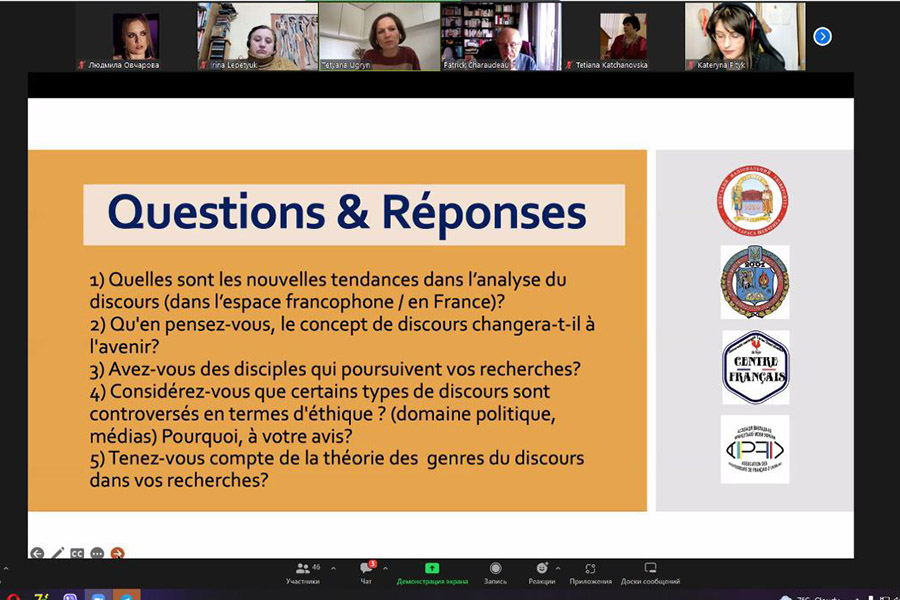The image size is (900, 600).
Task: Click the red university seal logo
Action: (x=752, y=201)
